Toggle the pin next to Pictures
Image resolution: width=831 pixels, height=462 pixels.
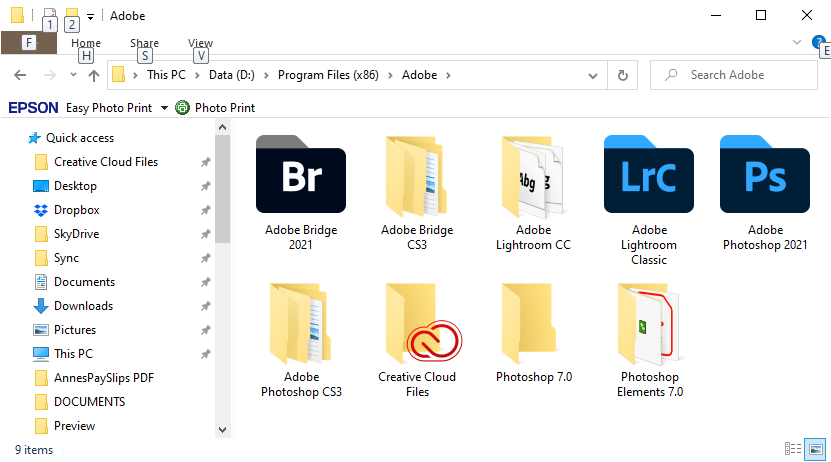tap(206, 330)
